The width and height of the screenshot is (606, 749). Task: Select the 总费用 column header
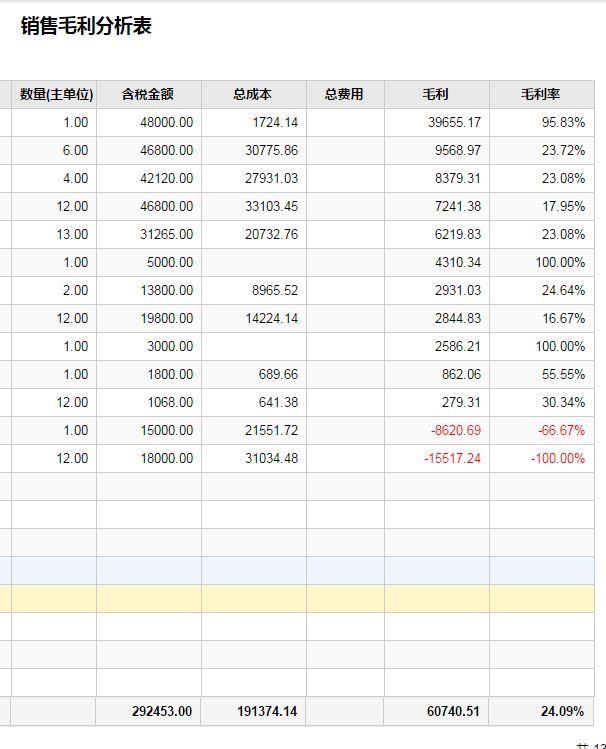(x=345, y=95)
